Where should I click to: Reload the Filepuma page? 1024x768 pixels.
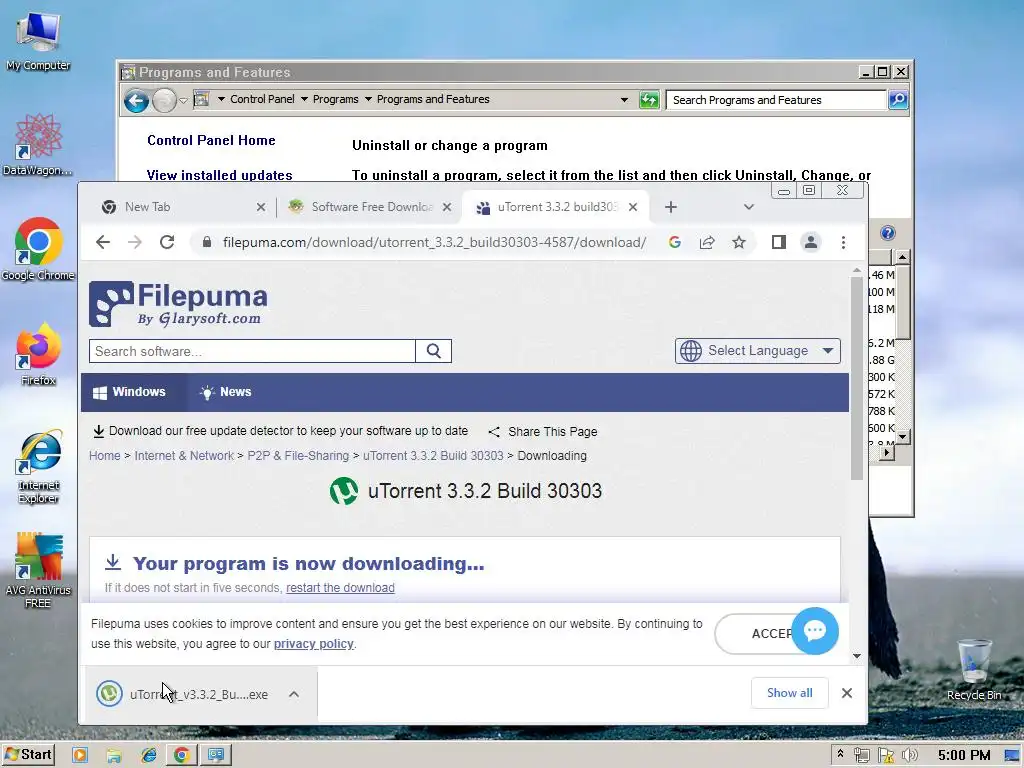click(167, 242)
